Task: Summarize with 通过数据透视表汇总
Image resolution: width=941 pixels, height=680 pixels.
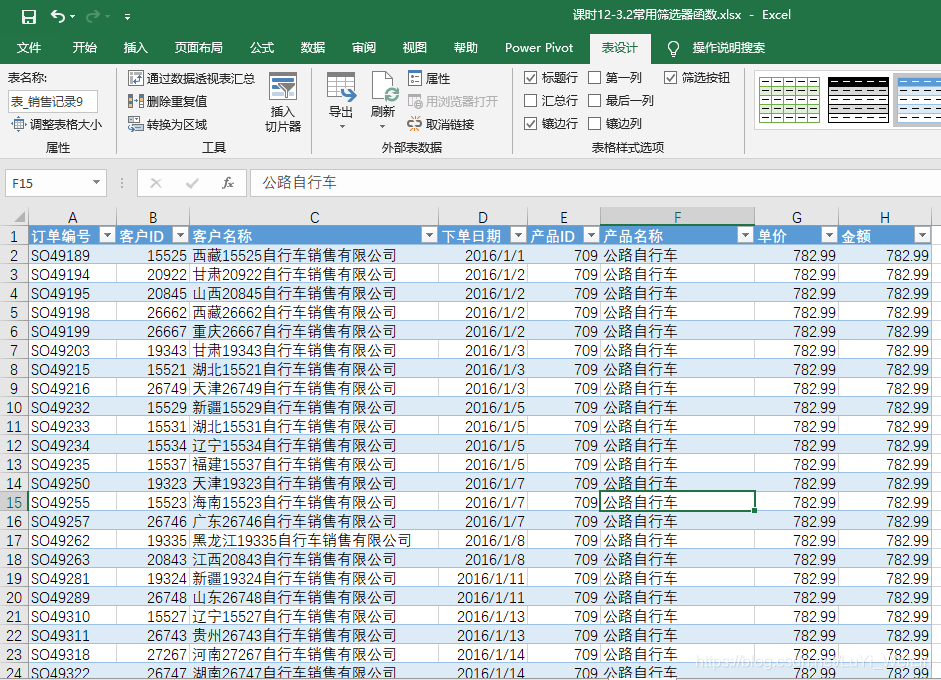Action: [x=191, y=78]
